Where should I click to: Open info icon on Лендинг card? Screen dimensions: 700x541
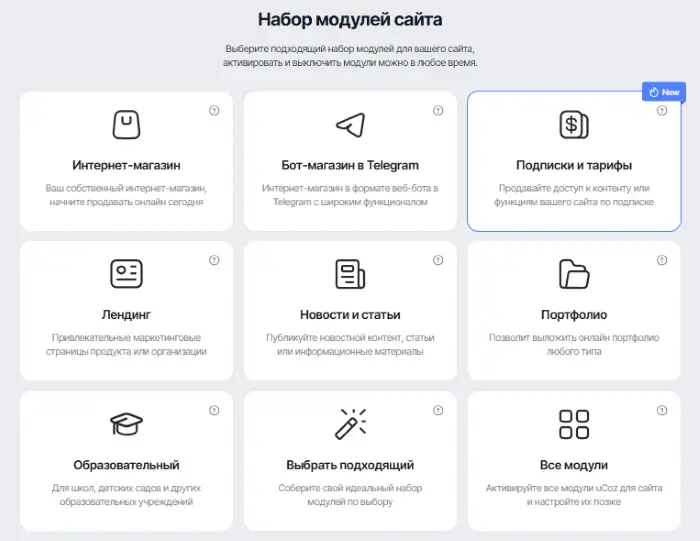214,260
